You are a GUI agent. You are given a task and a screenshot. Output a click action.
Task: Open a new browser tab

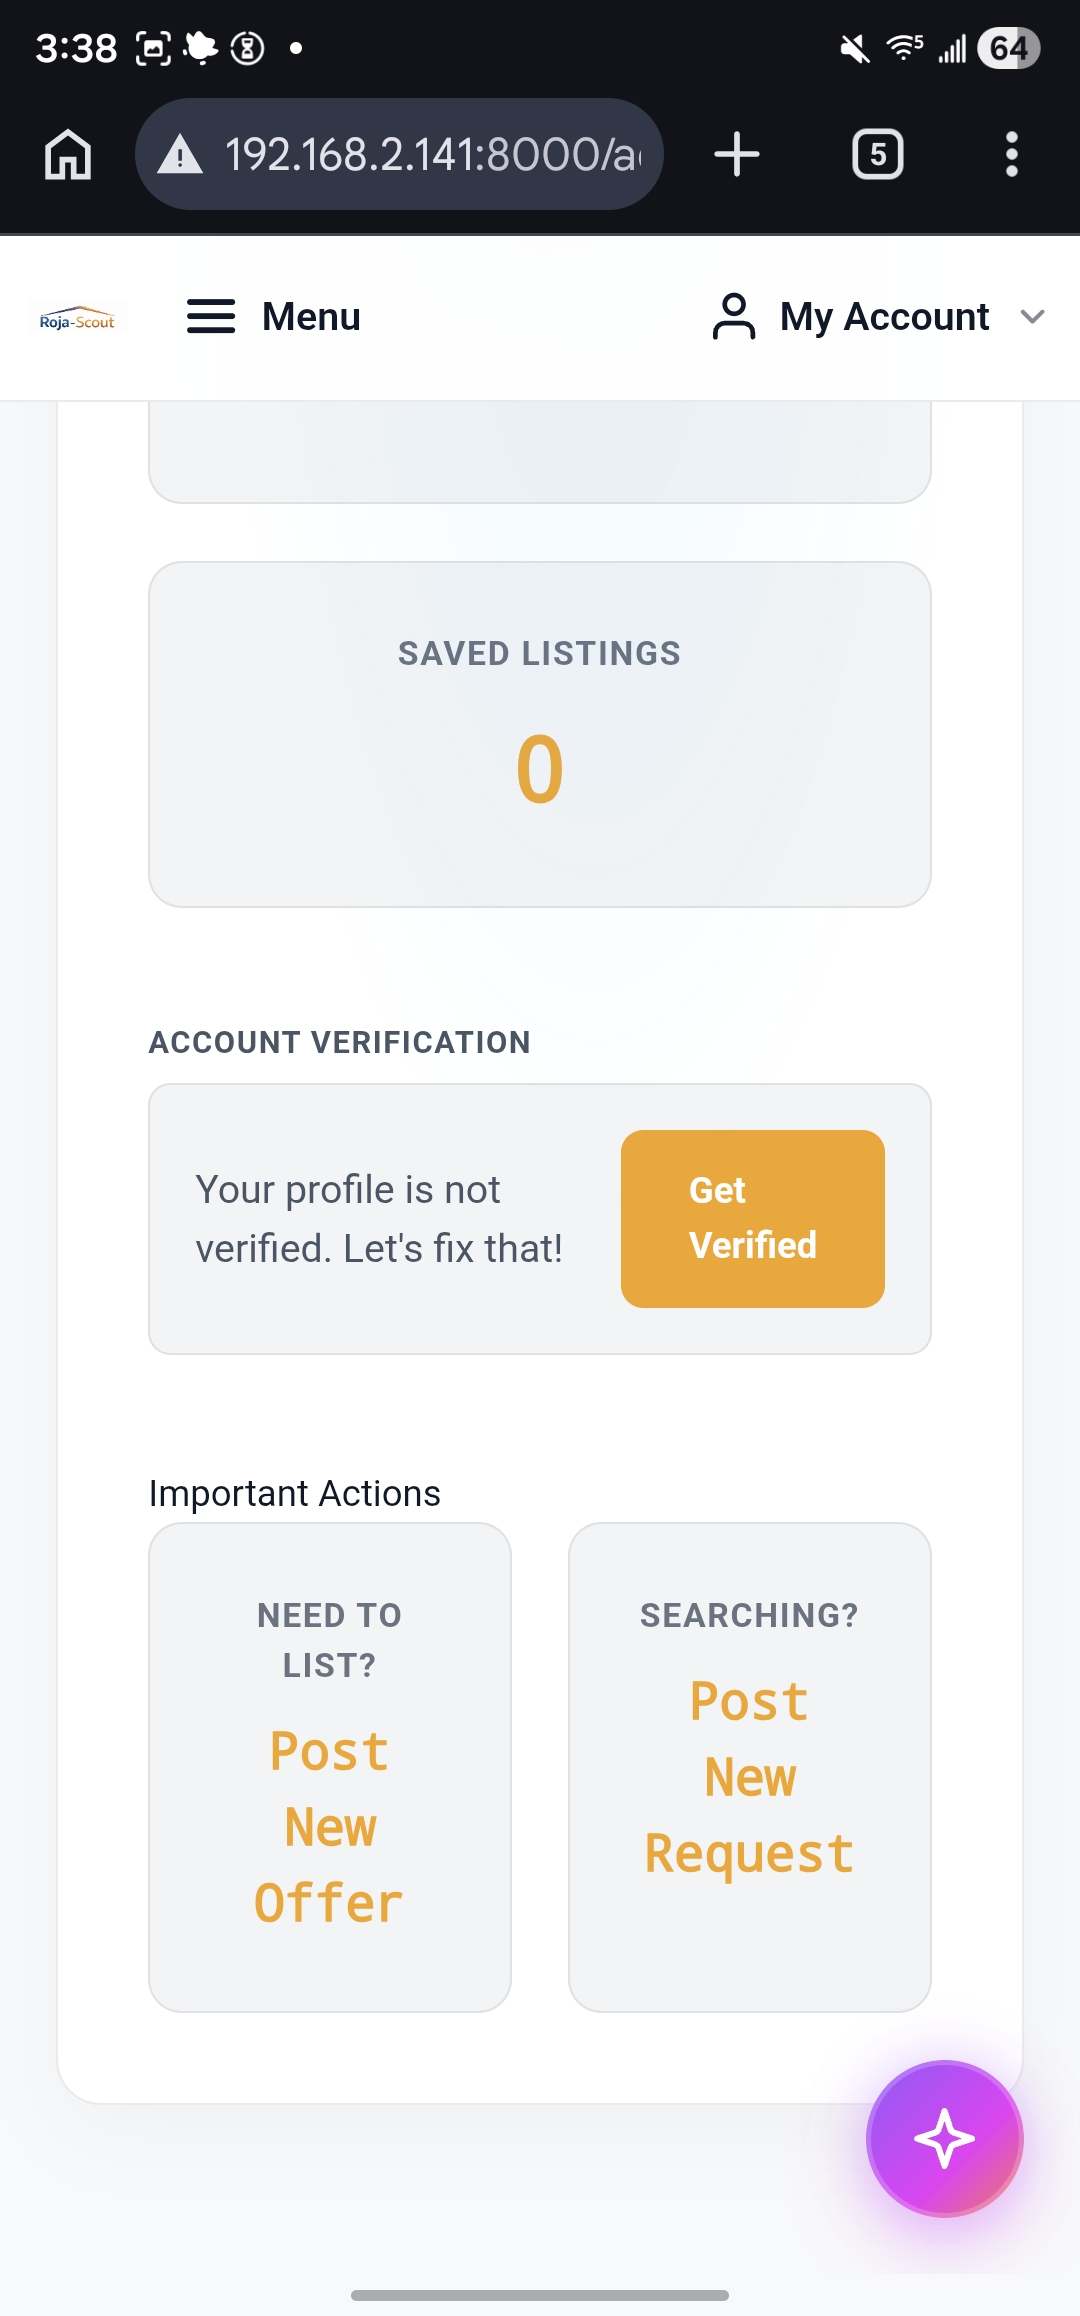[737, 155]
